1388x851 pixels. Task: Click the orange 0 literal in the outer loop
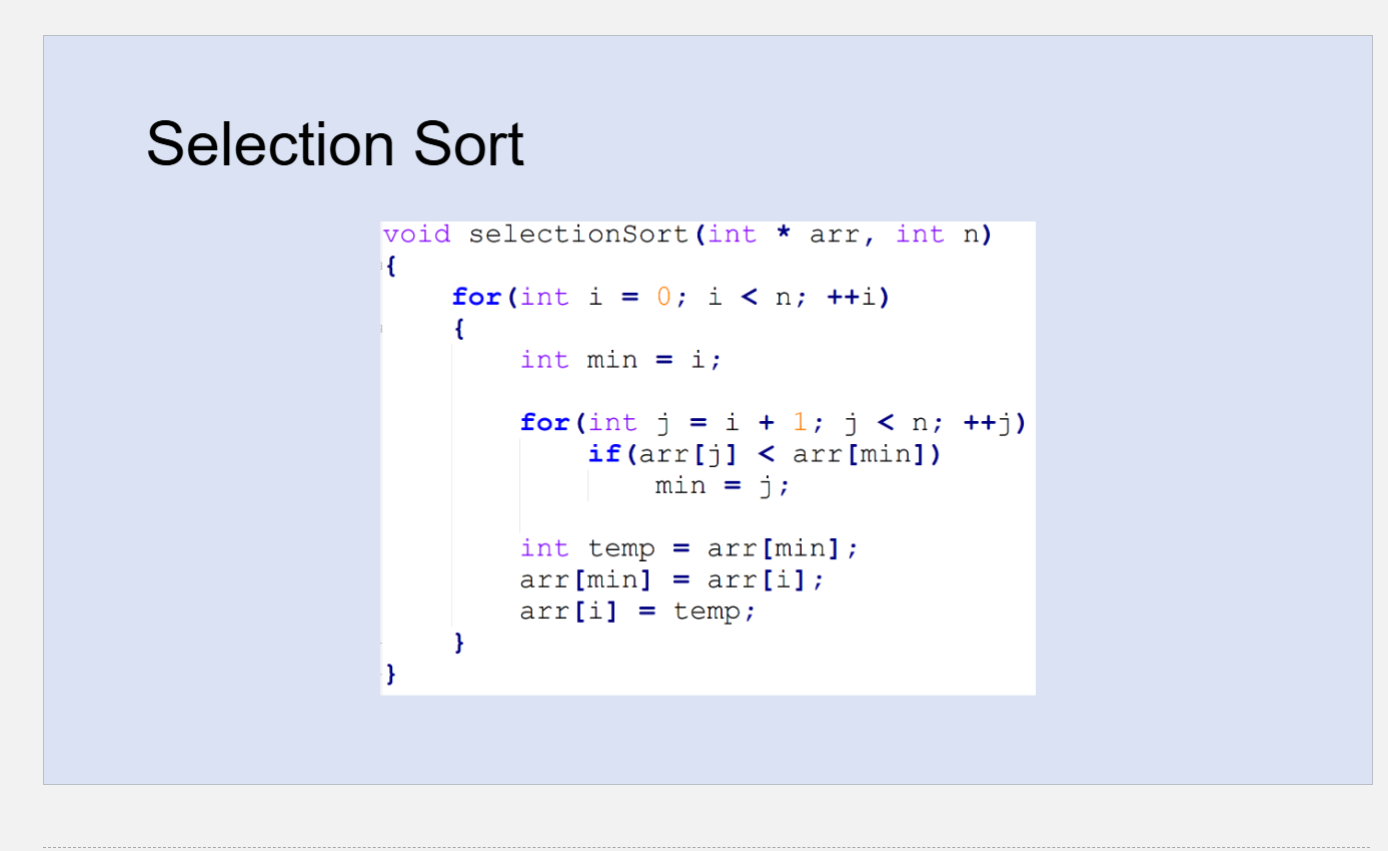click(x=664, y=297)
